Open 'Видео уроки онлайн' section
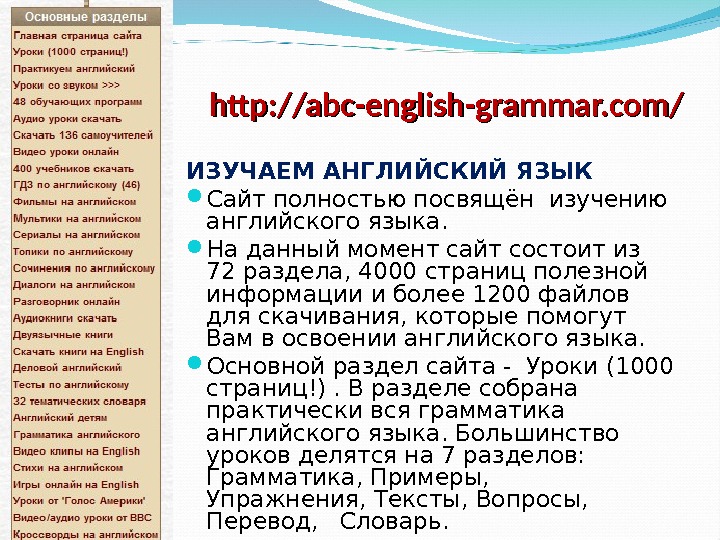This screenshot has width=720, height=540. (66, 152)
